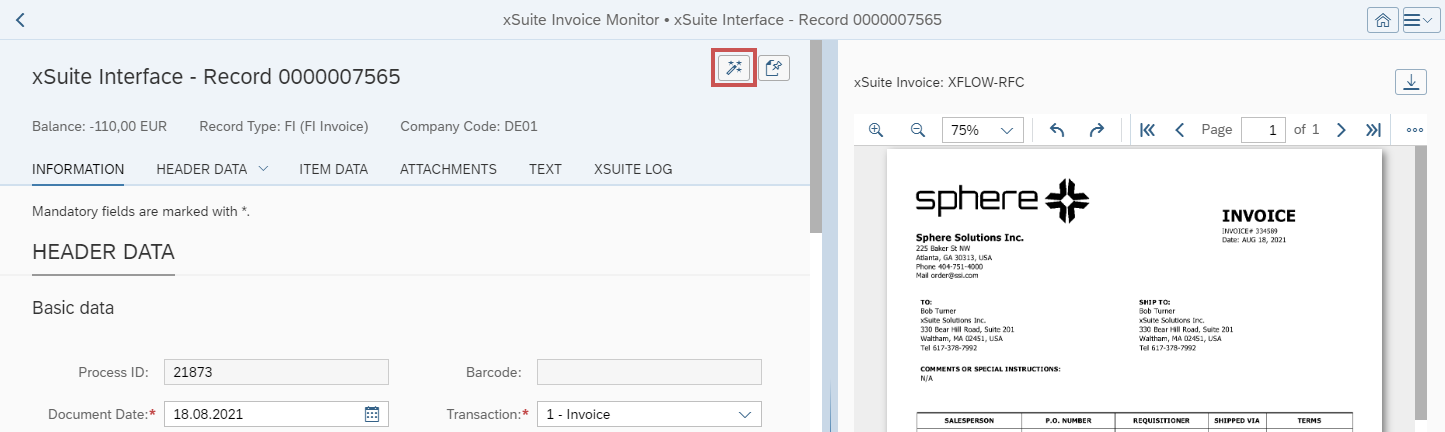The height and width of the screenshot is (432, 1445).
Task: Open the home page icon
Action: click(1381, 20)
